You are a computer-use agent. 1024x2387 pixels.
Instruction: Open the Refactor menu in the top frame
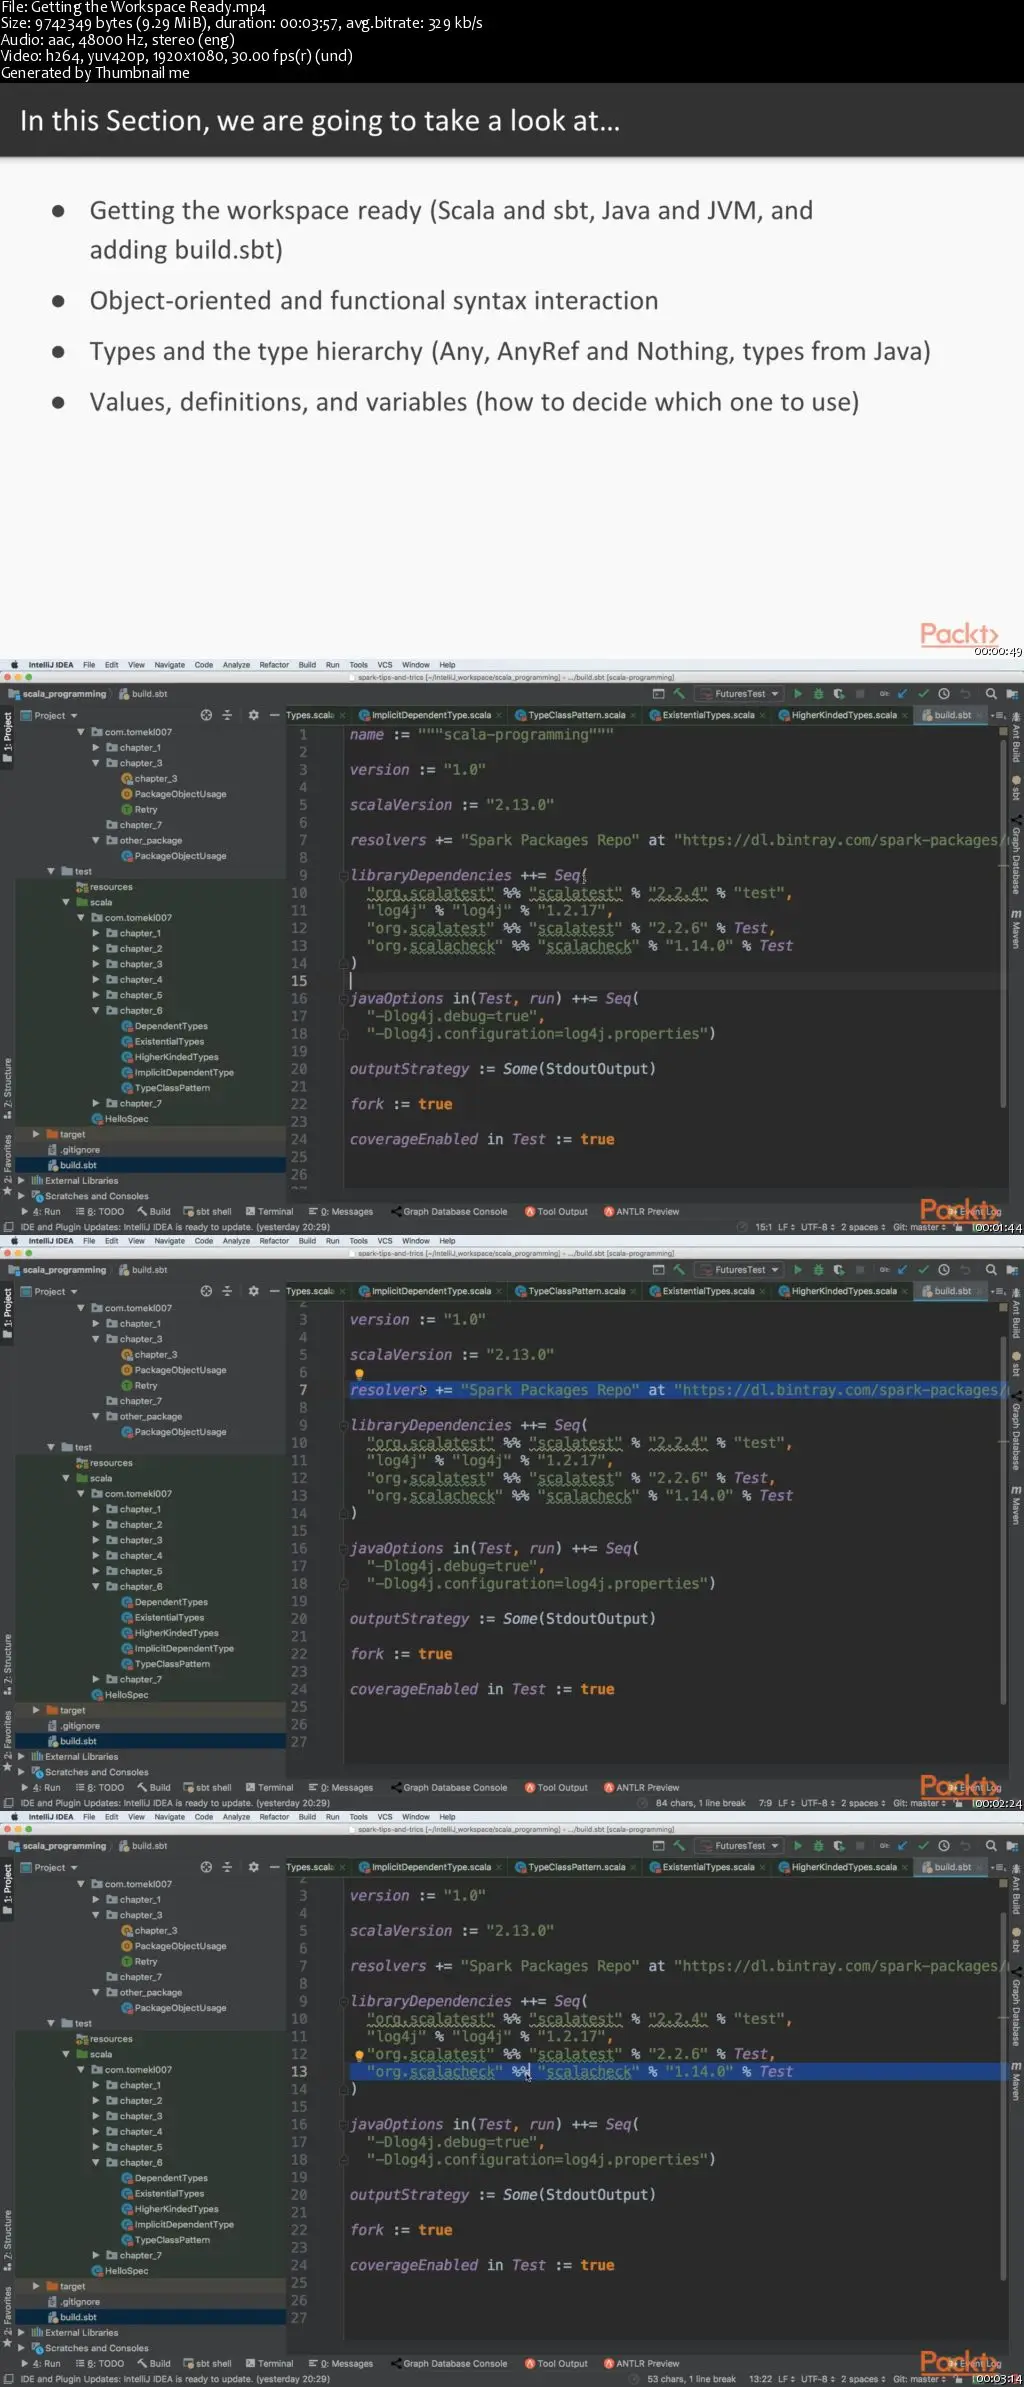274,665
